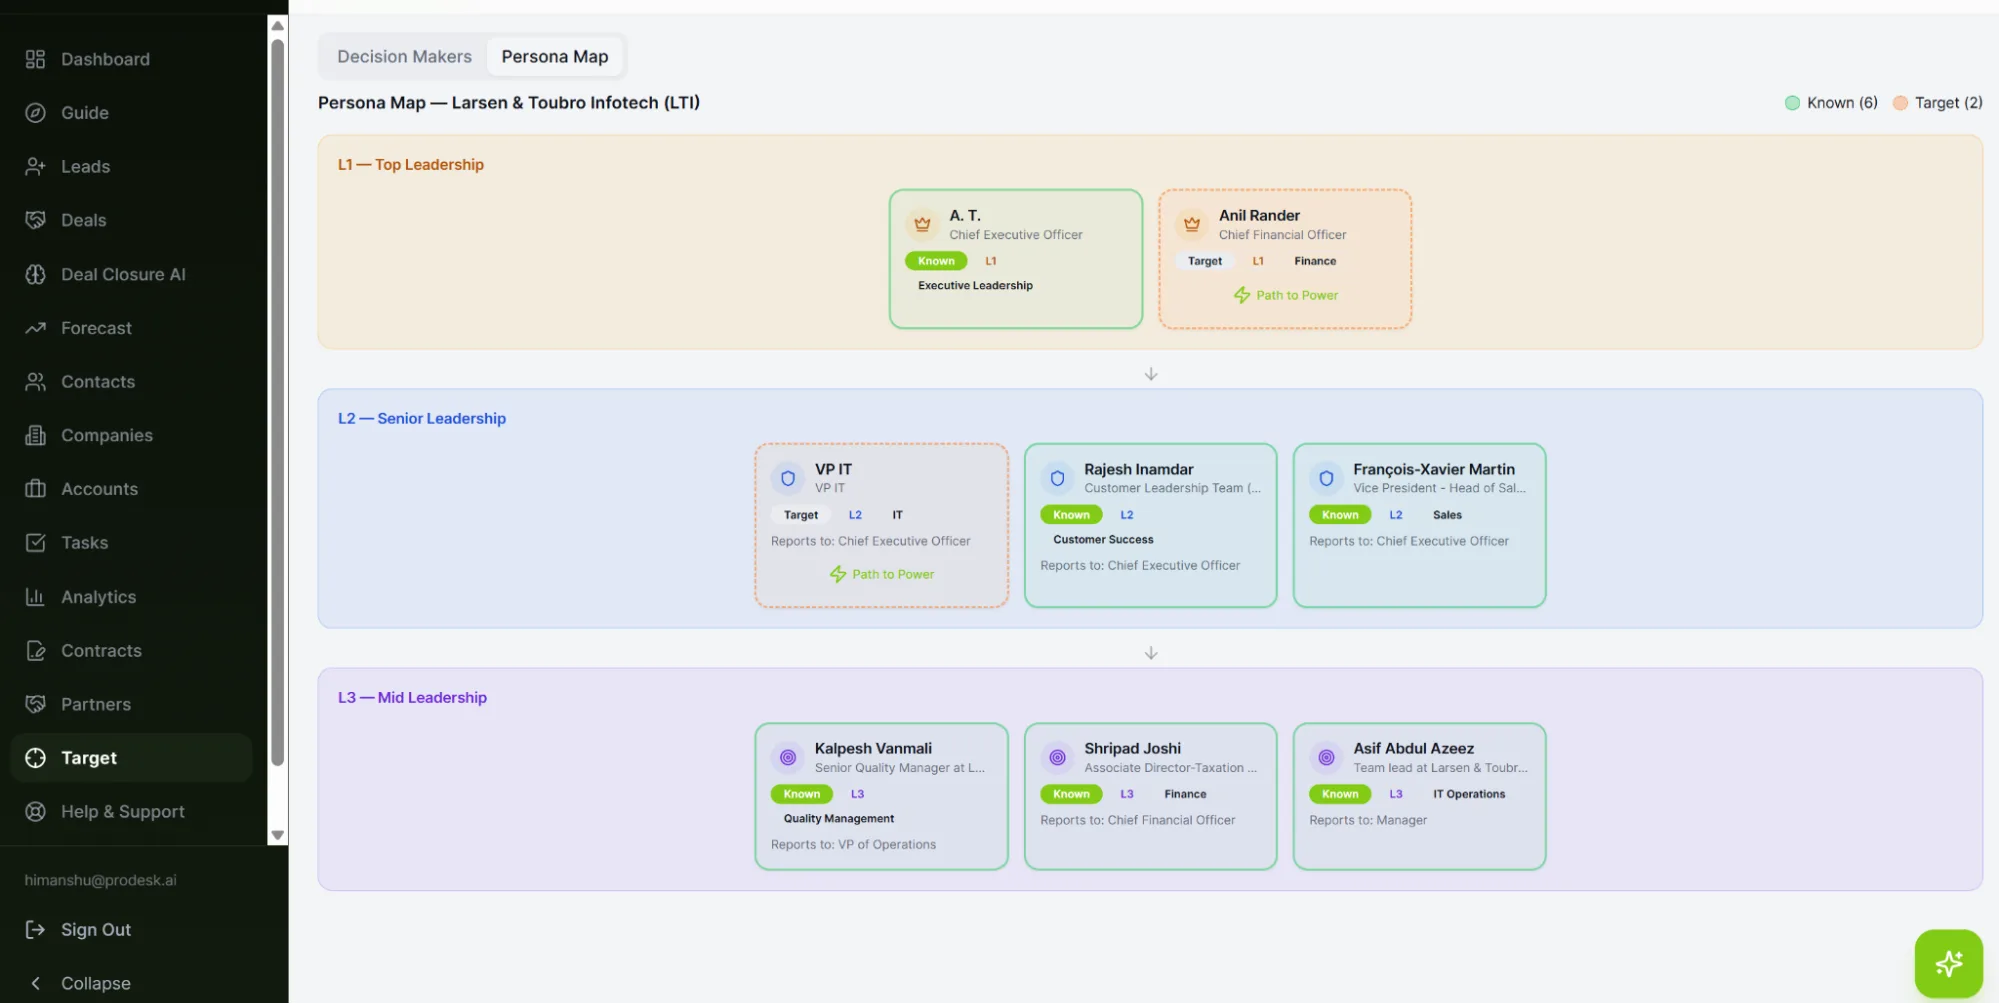This screenshot has width=1999, height=1004.
Task: Click the crown icon on Anil Rander card
Action: [1191, 224]
